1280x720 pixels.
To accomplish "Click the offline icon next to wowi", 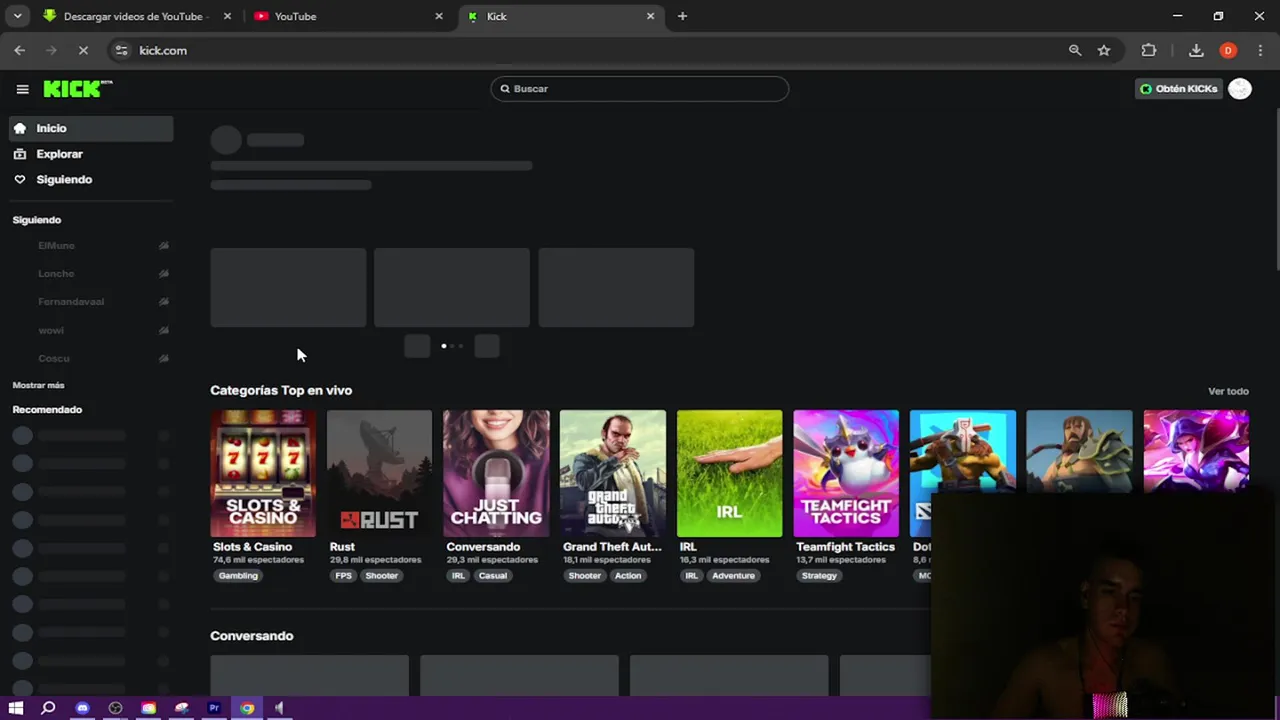I will (x=163, y=330).
